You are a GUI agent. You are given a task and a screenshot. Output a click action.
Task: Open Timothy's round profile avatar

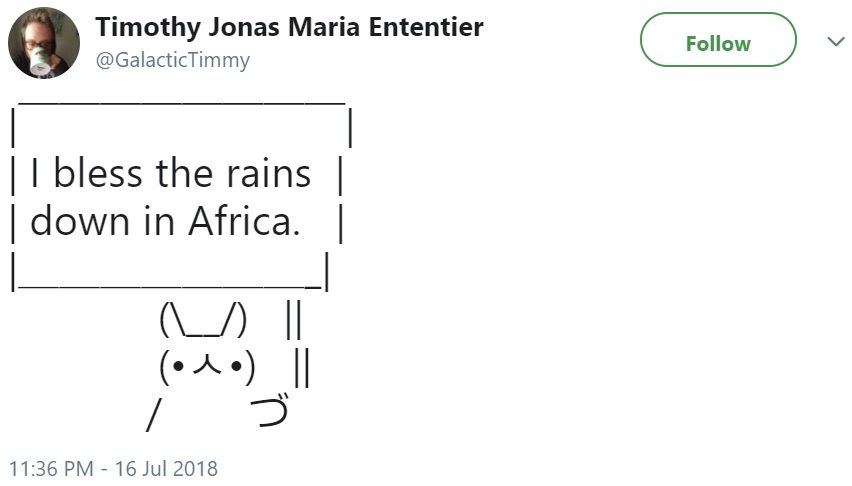click(x=43, y=43)
